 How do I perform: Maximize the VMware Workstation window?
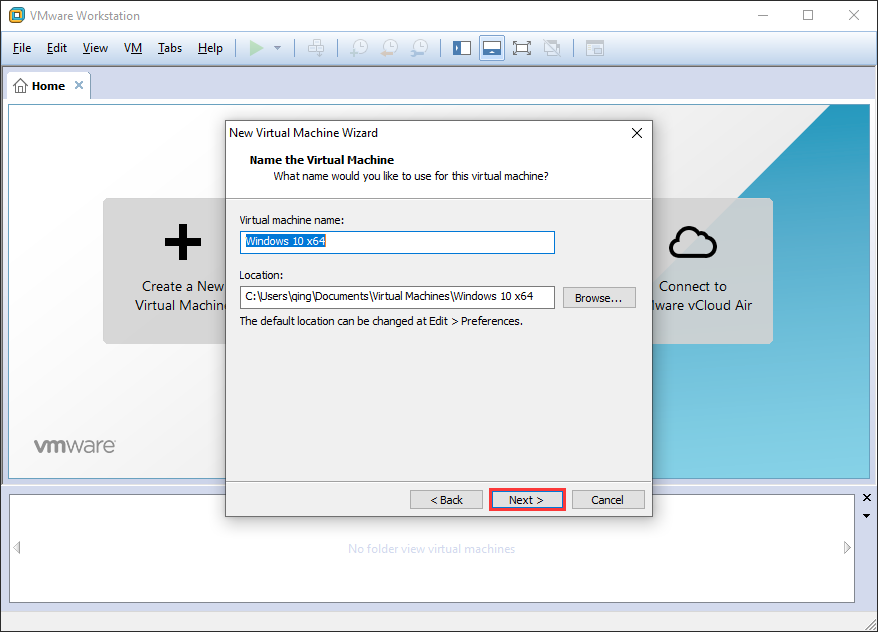coord(808,15)
